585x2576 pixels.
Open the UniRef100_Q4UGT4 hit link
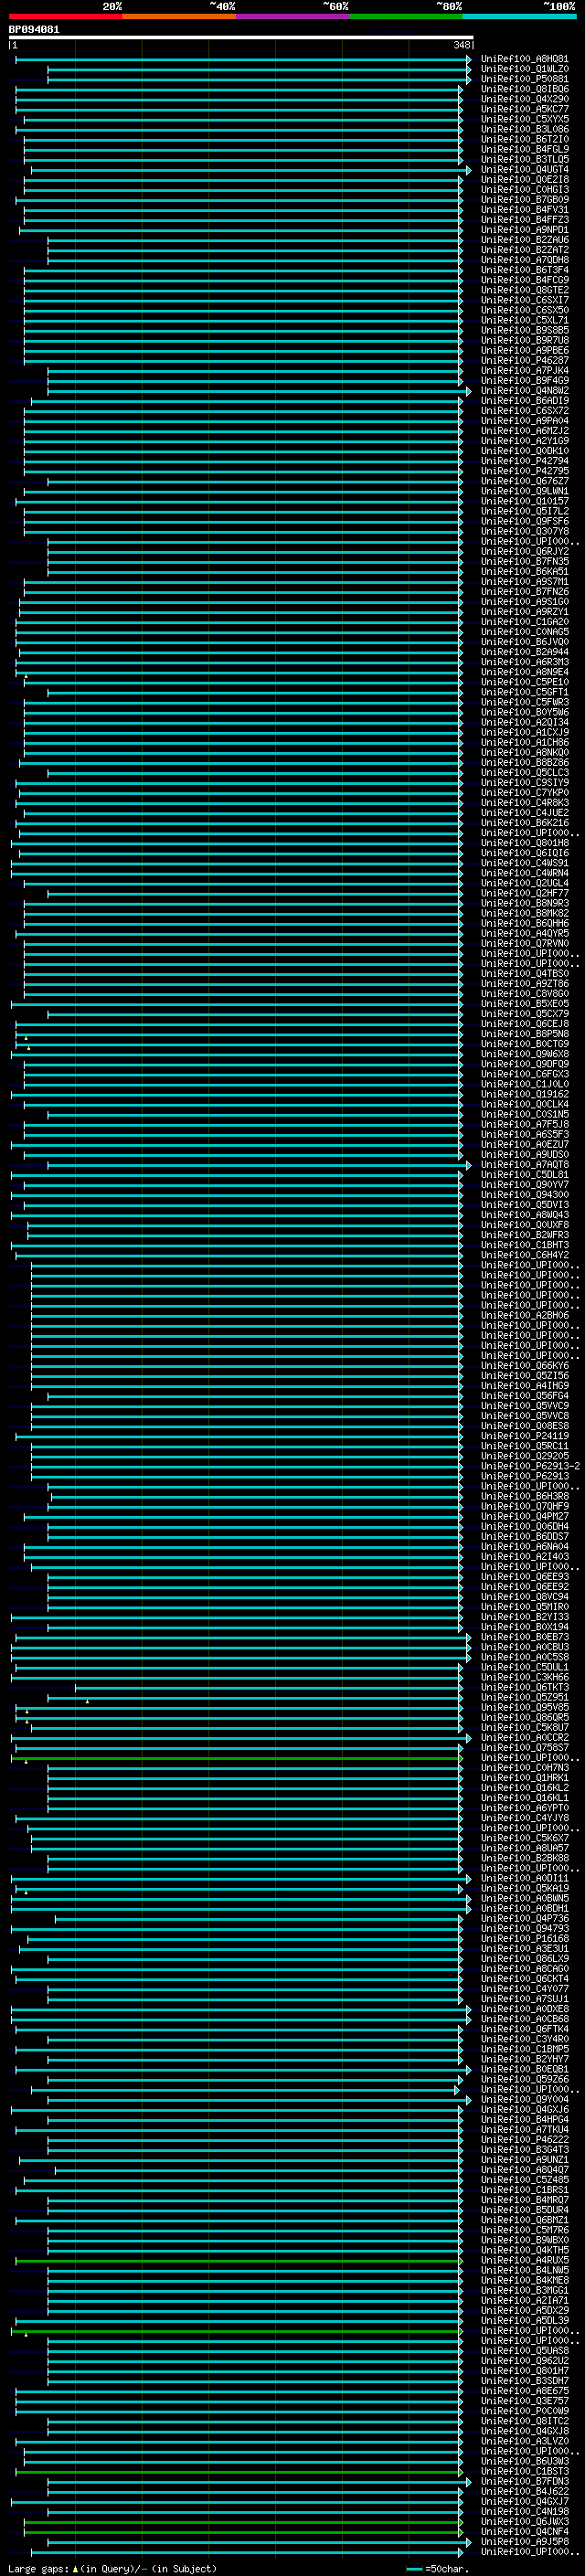click(x=524, y=170)
